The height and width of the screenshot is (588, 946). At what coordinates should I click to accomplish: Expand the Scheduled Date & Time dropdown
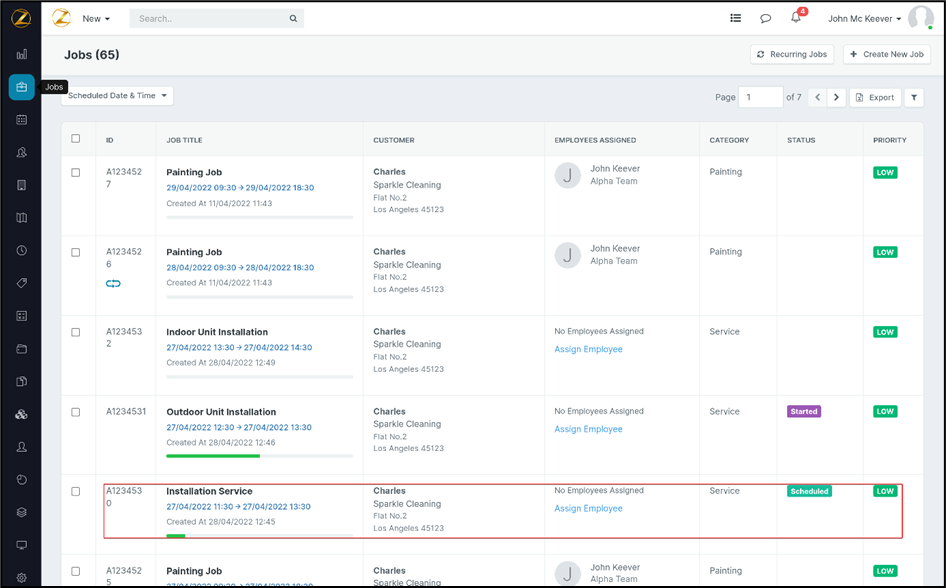[x=117, y=96]
